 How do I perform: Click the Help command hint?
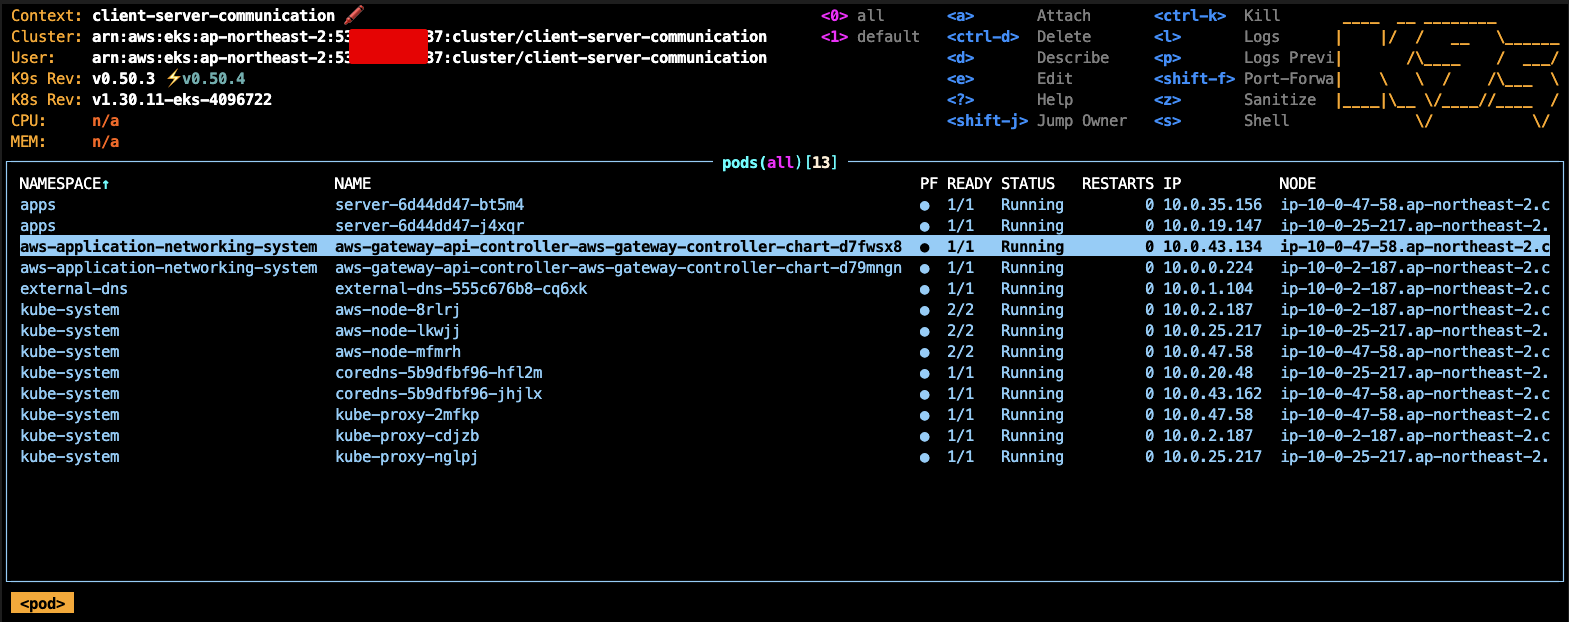pos(1055,100)
